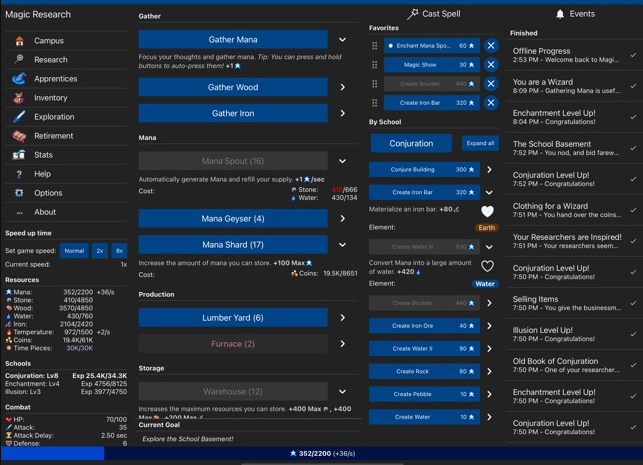Screen dimensions: 643x465
Task: Collapse Warehouse details chevron
Action: [342, 392]
